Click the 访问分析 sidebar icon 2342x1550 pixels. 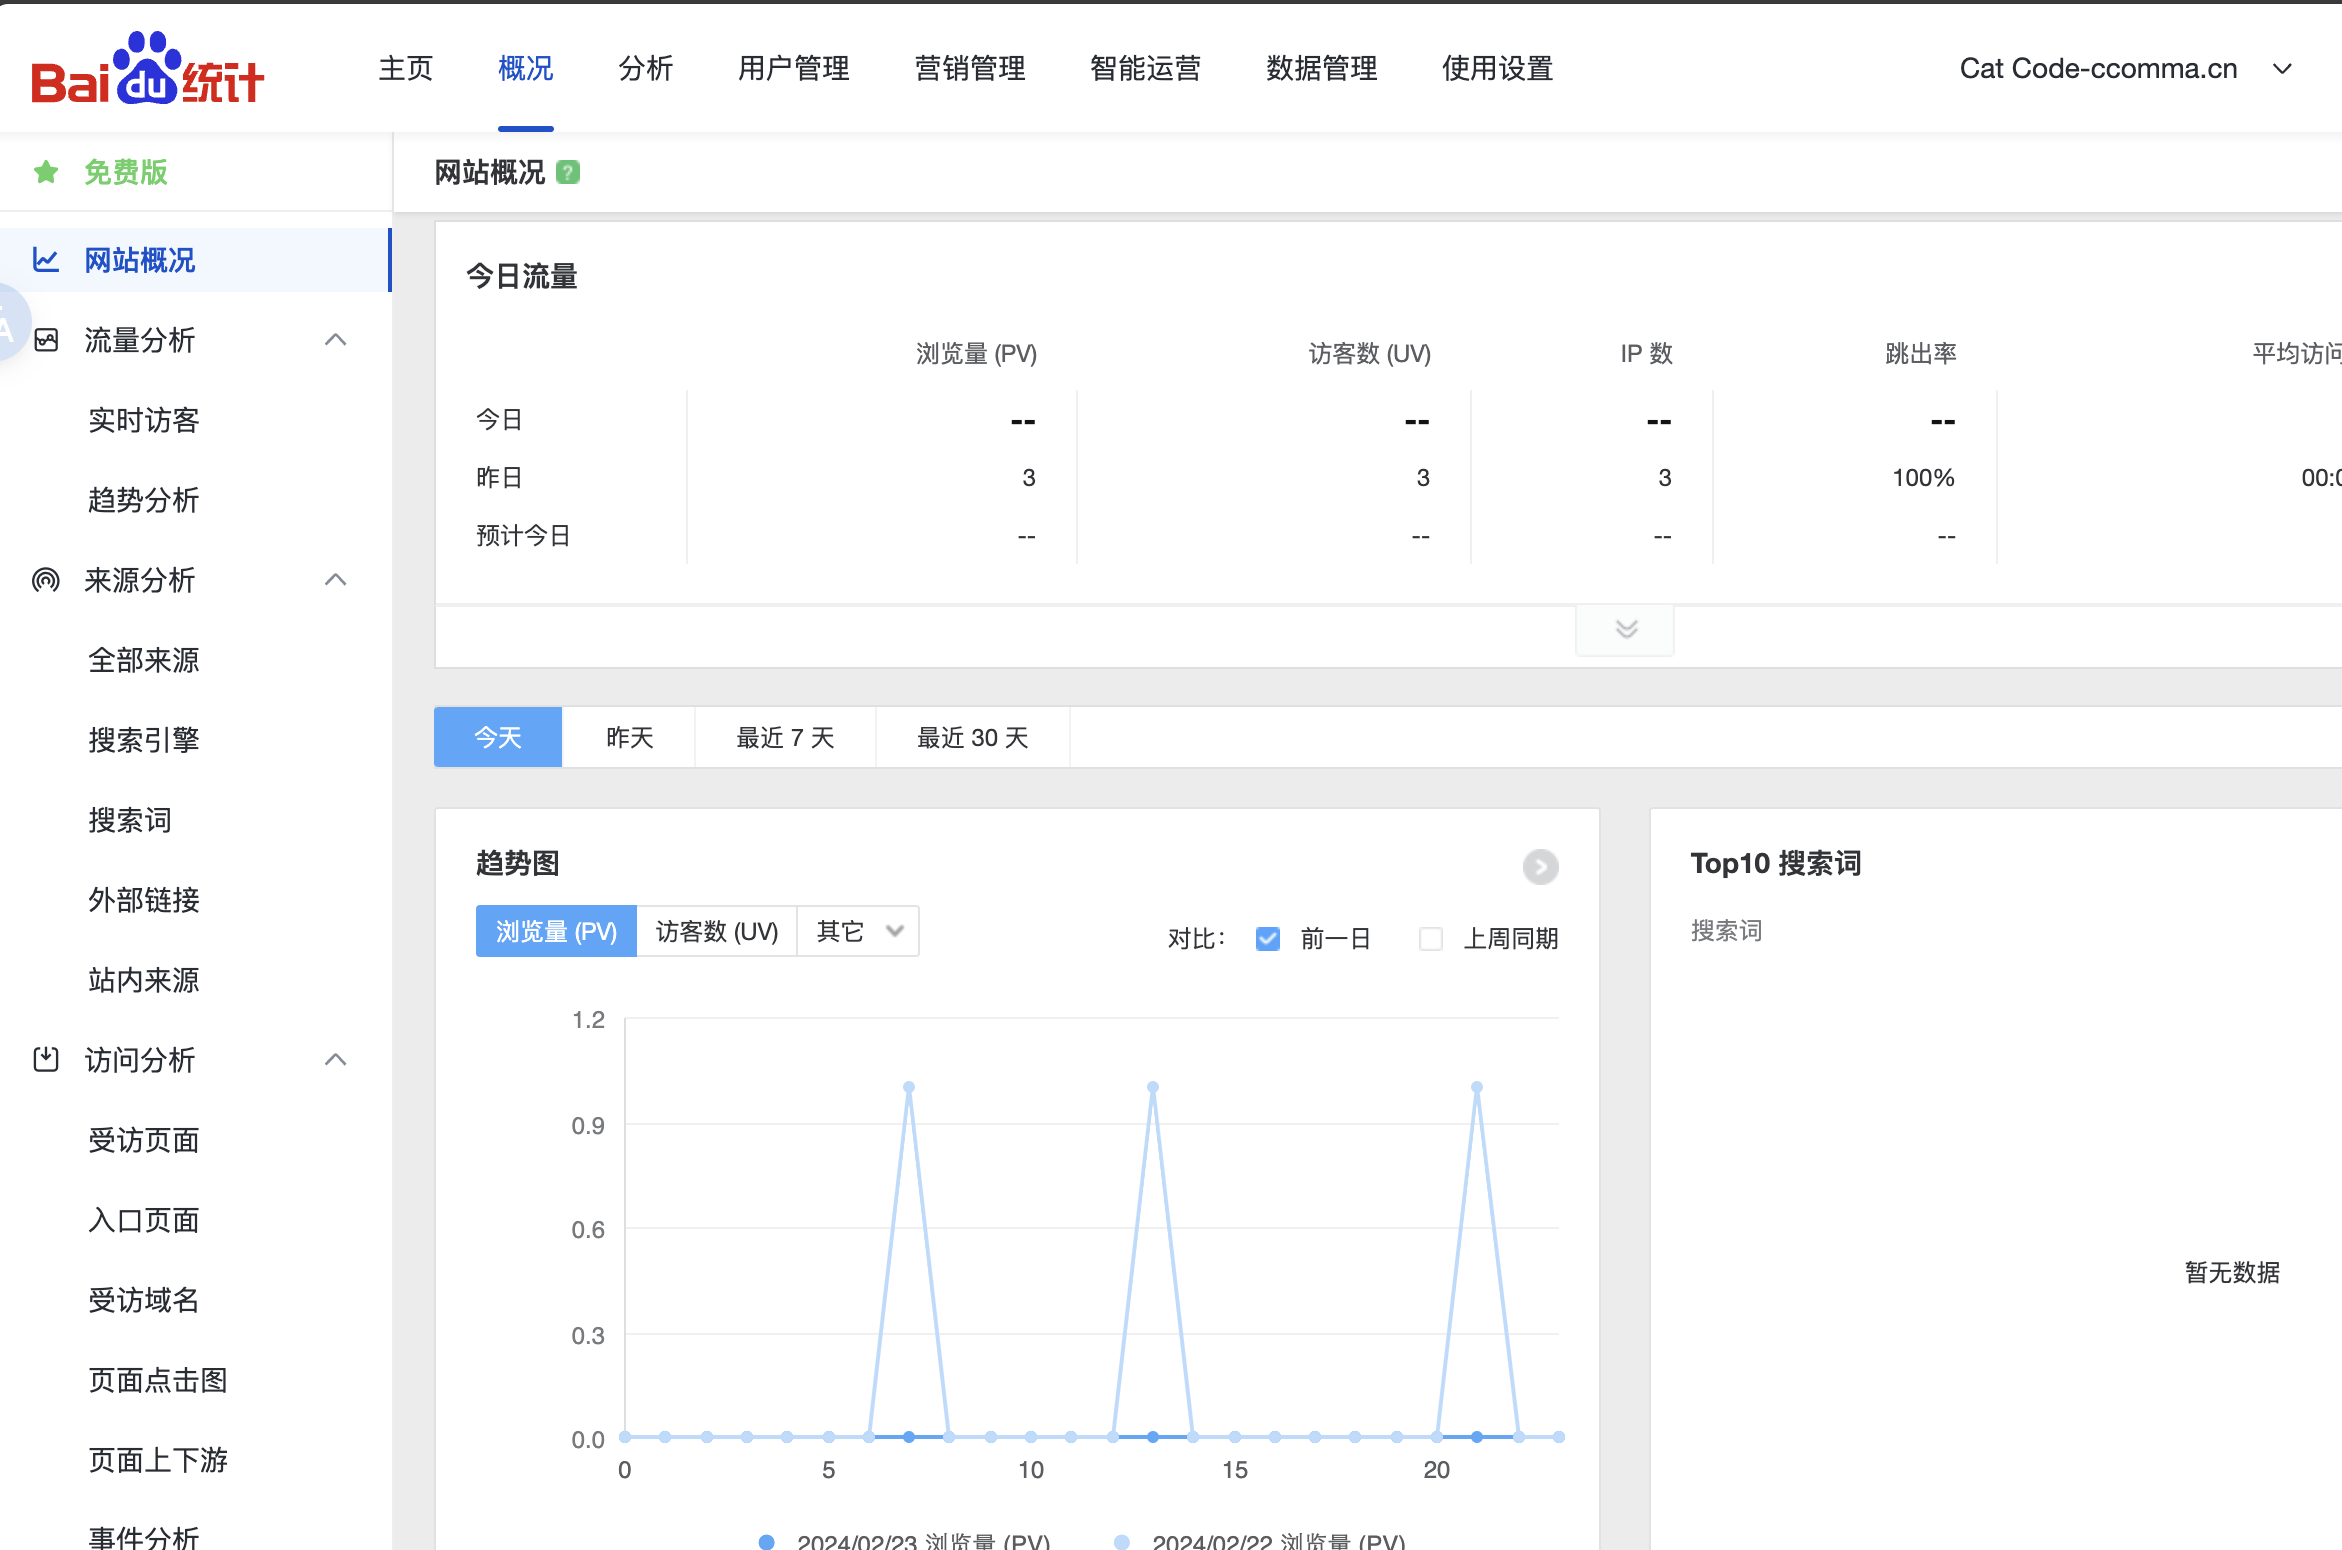coord(46,1059)
